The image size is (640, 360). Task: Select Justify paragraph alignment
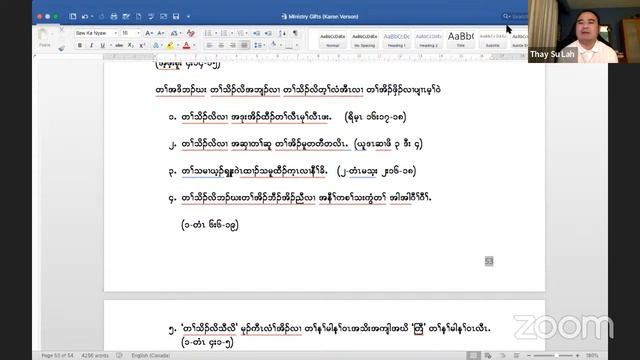244,45
